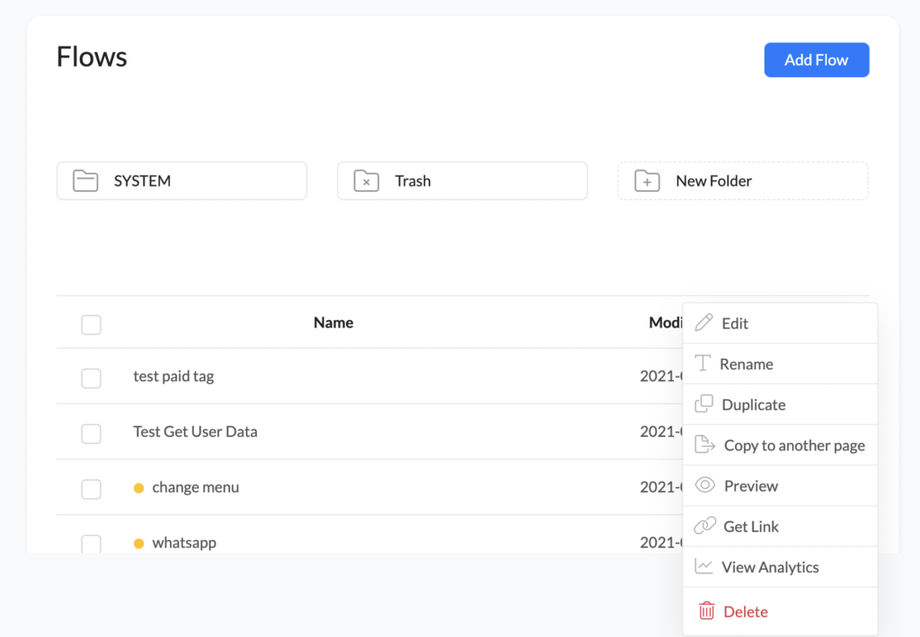Create a New Folder

point(742,181)
